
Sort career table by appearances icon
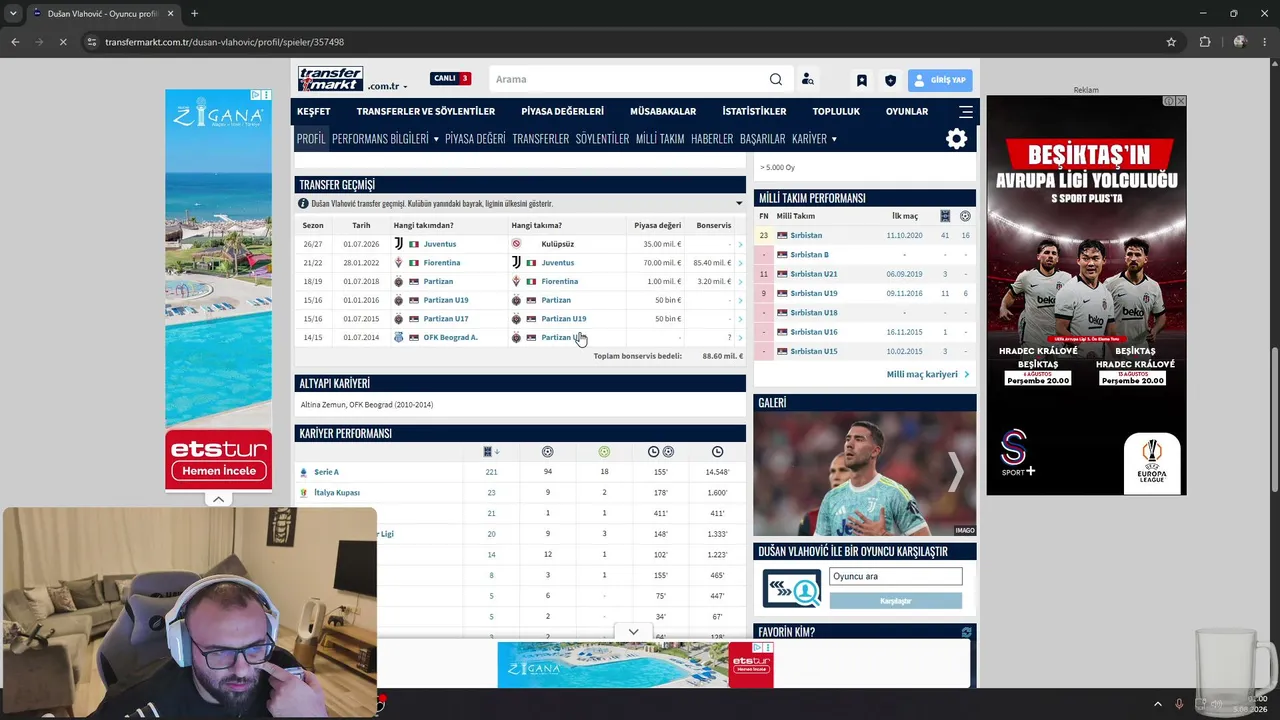(490, 452)
